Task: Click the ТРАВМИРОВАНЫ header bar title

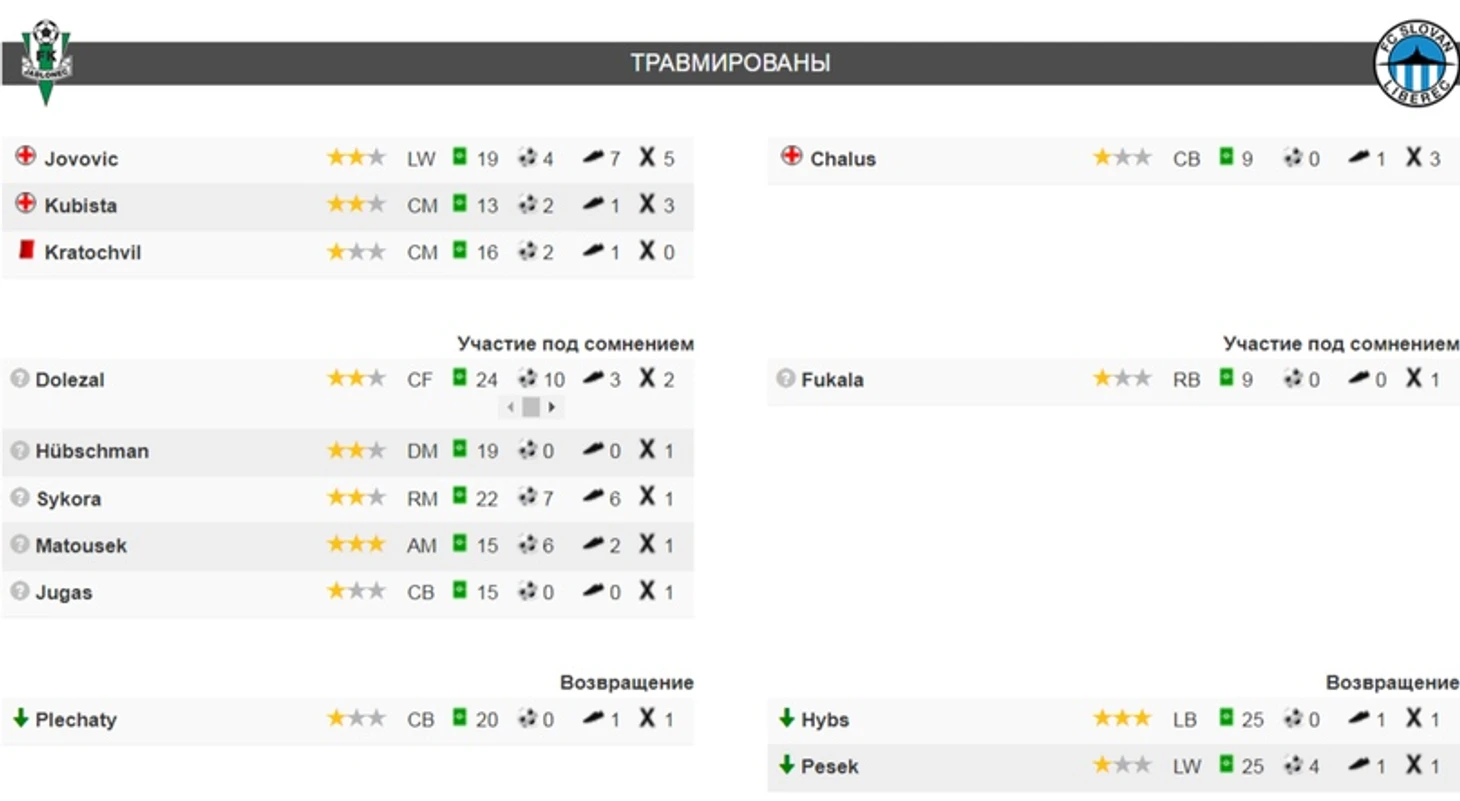Action: coord(730,63)
